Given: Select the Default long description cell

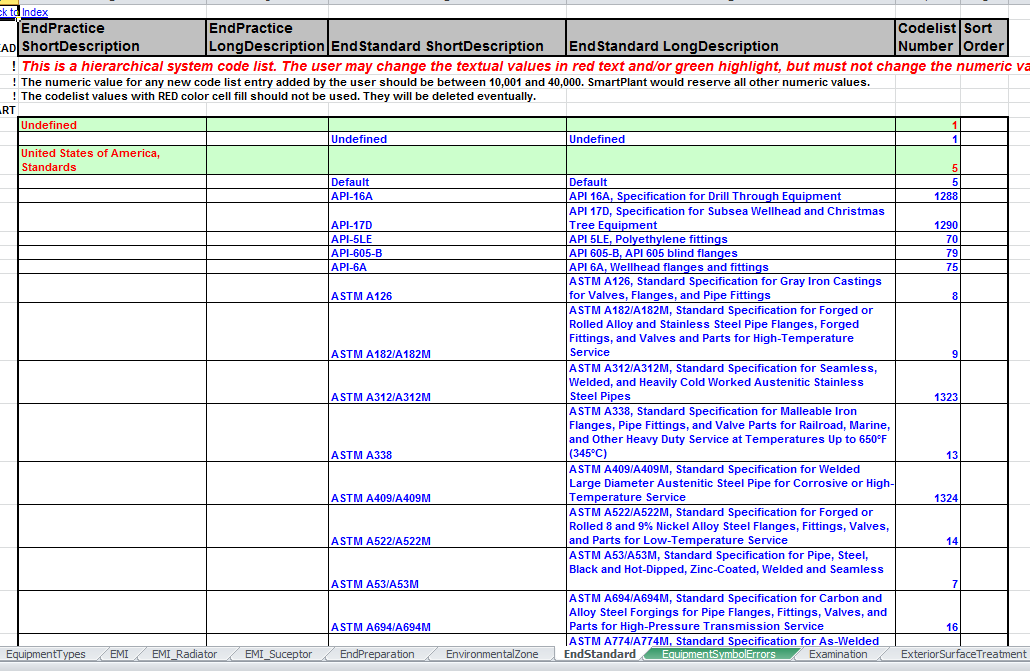Looking at the screenshot, I should pyautogui.click(x=731, y=182).
